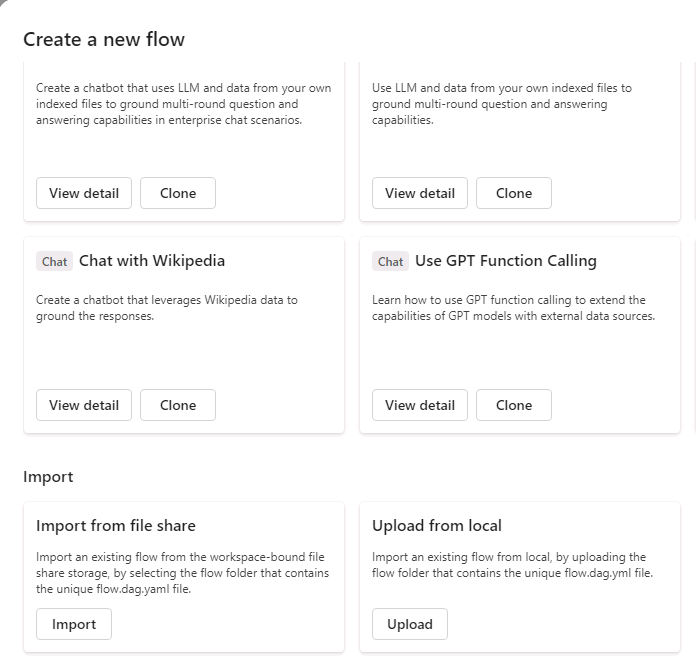Click Upload button under Upload from local
The image size is (696, 656).
(x=410, y=624)
